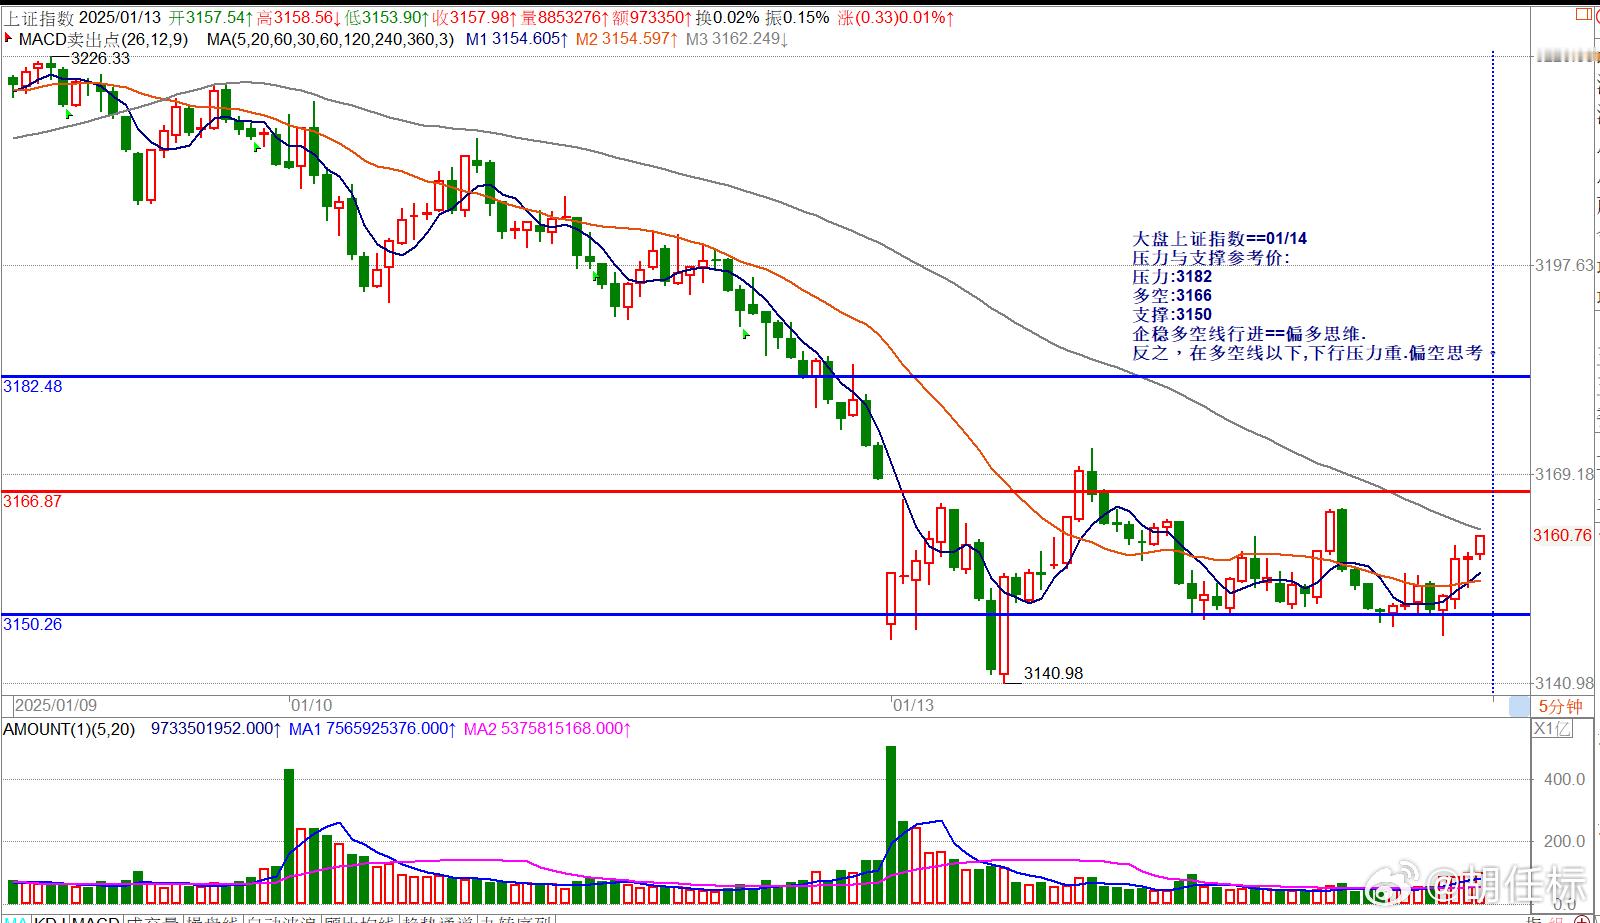Screen dimensions: 1600x923
Task: Select the 成交量 tab in bottom indicator bar
Action: (152, 918)
